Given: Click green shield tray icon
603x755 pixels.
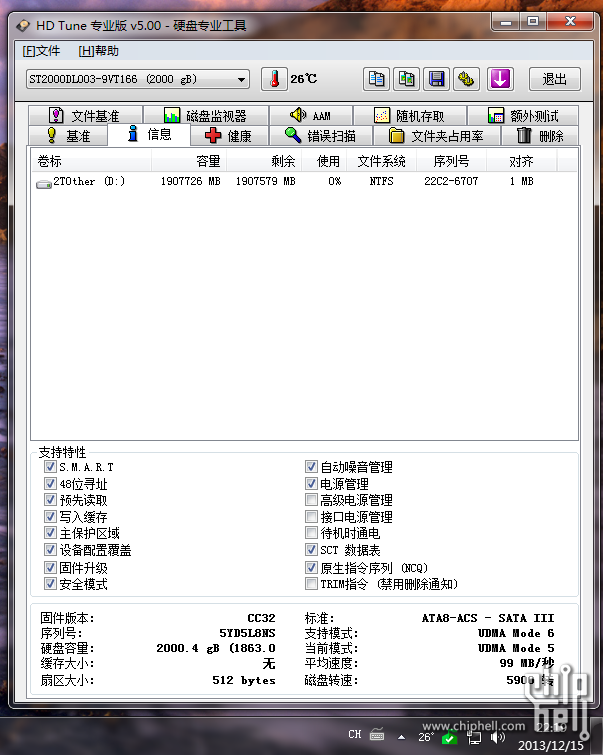Looking at the screenshot, I should [449, 737].
